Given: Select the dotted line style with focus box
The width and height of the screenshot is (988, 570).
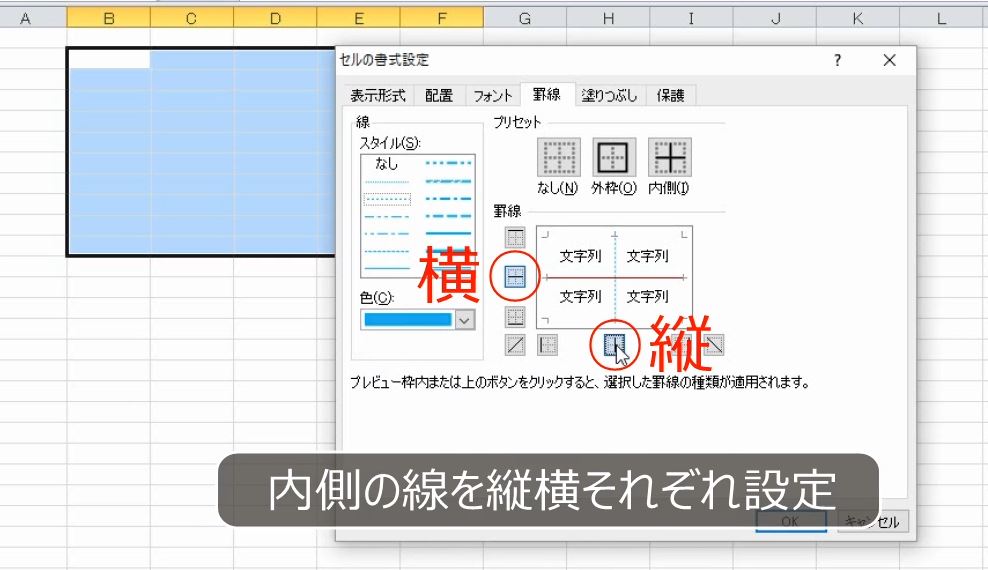Looking at the screenshot, I should tap(387, 200).
